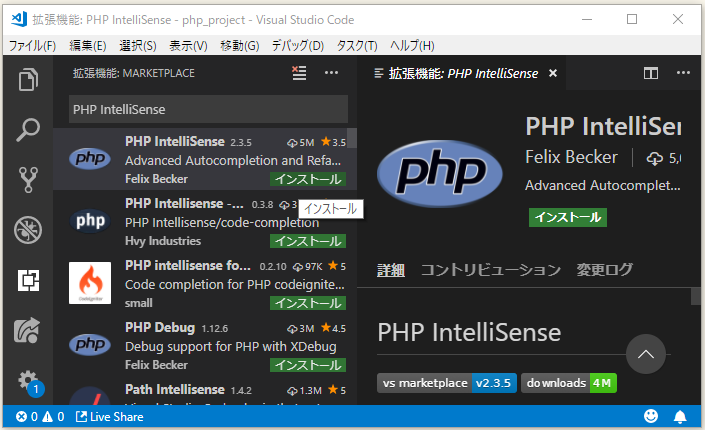This screenshot has height=430, width=705.
Task: Click the 拡張機能: MARKETPLACE panel title
Action: coord(134,73)
